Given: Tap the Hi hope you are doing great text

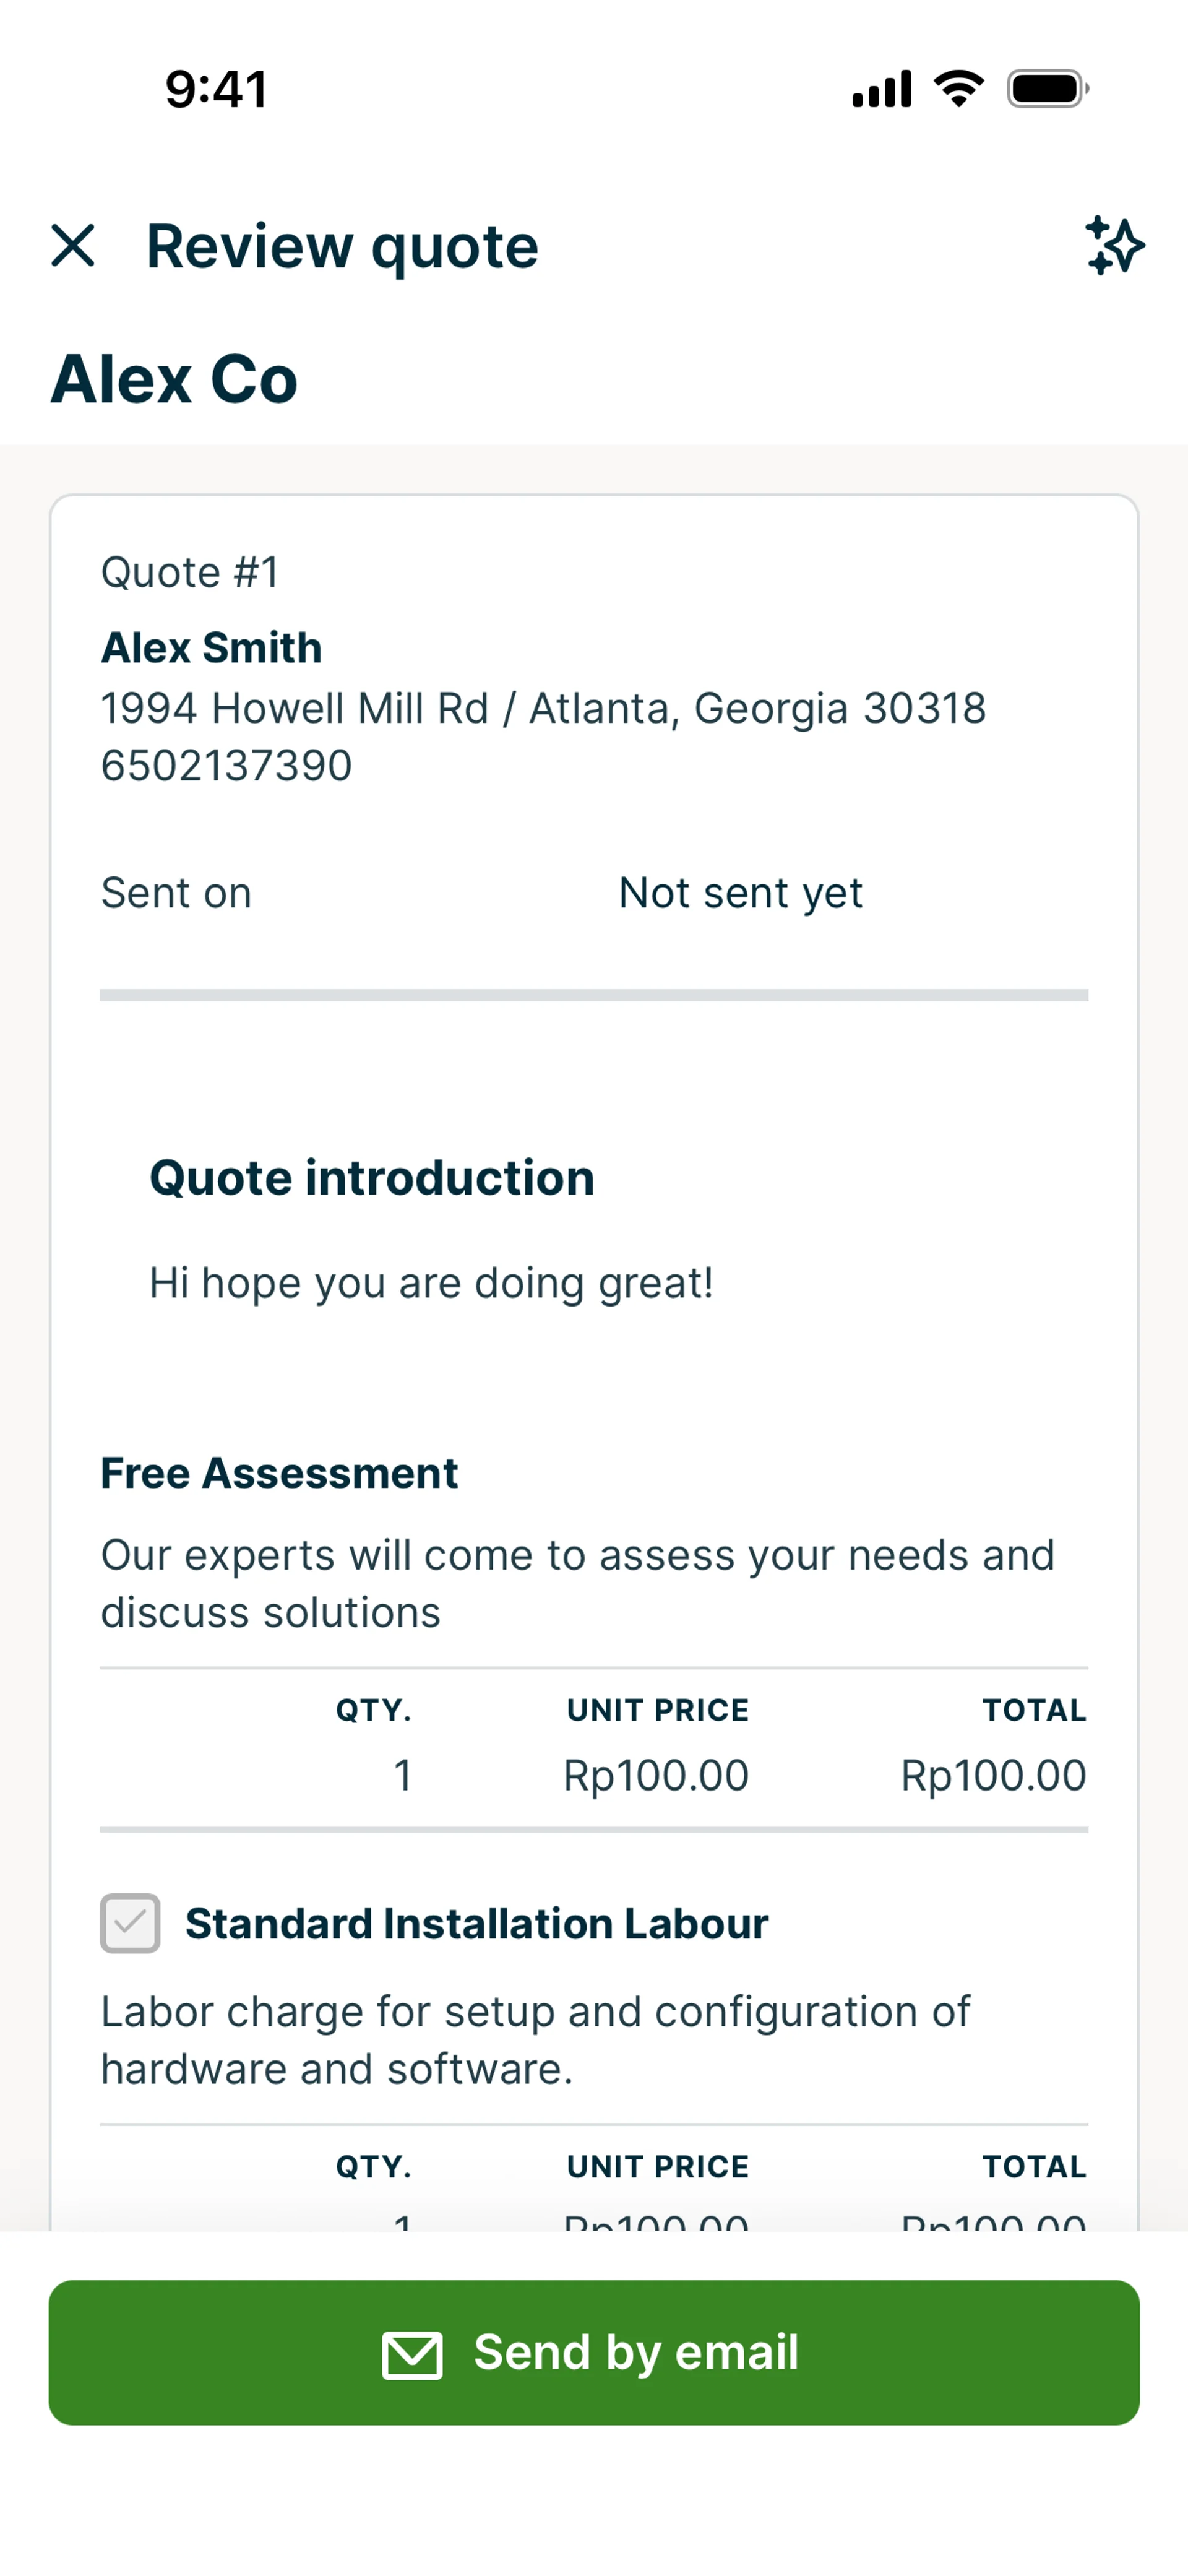Looking at the screenshot, I should pyautogui.click(x=431, y=1283).
